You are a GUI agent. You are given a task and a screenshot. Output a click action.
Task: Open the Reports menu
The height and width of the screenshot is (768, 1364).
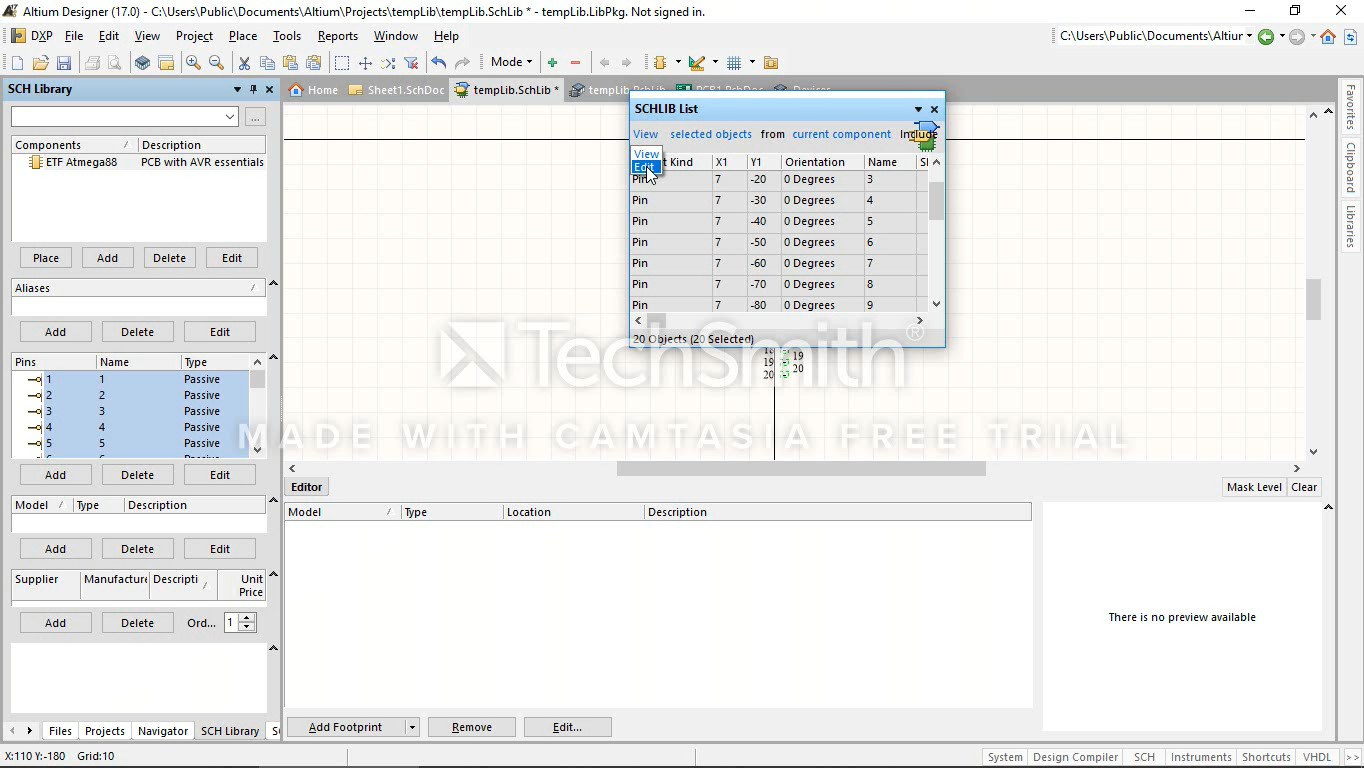(337, 36)
